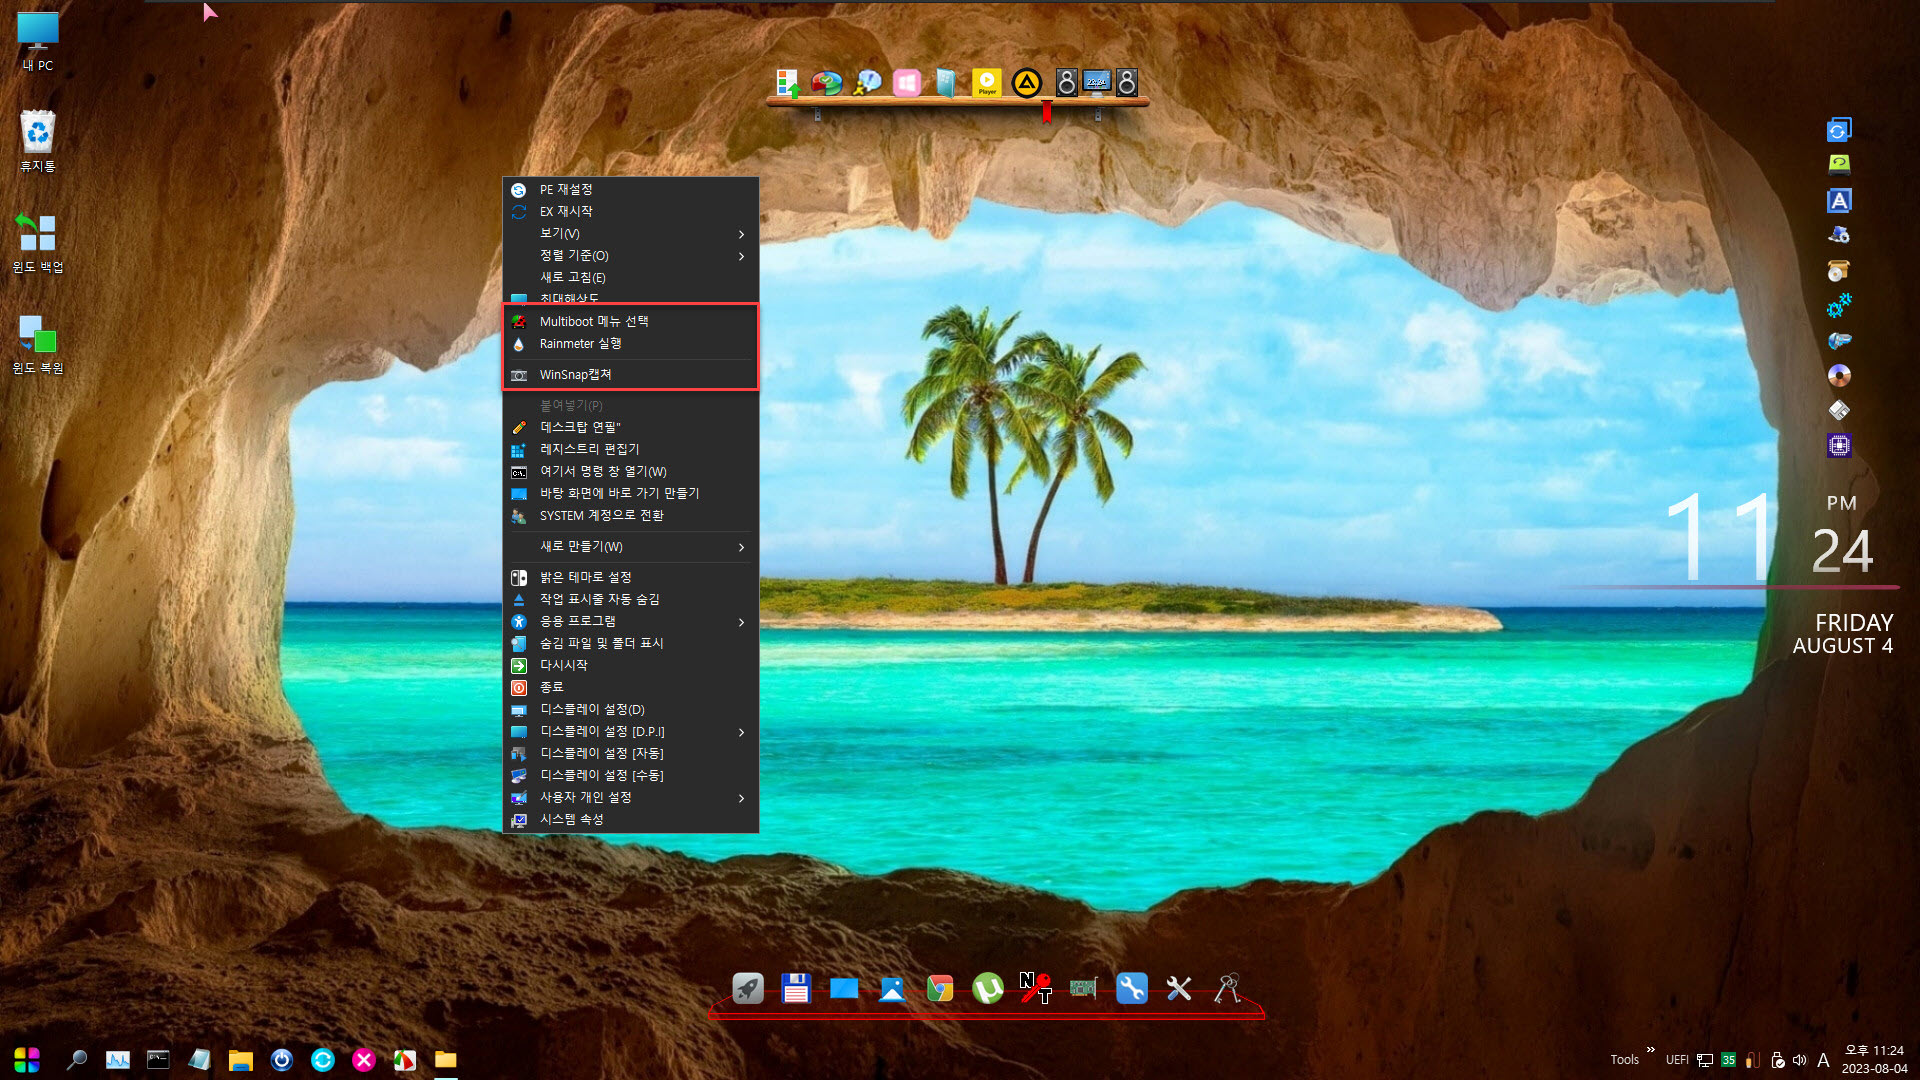Open the command prompt icon on the taskbar
Viewport: 1920px width, 1080px height.
tap(158, 1060)
